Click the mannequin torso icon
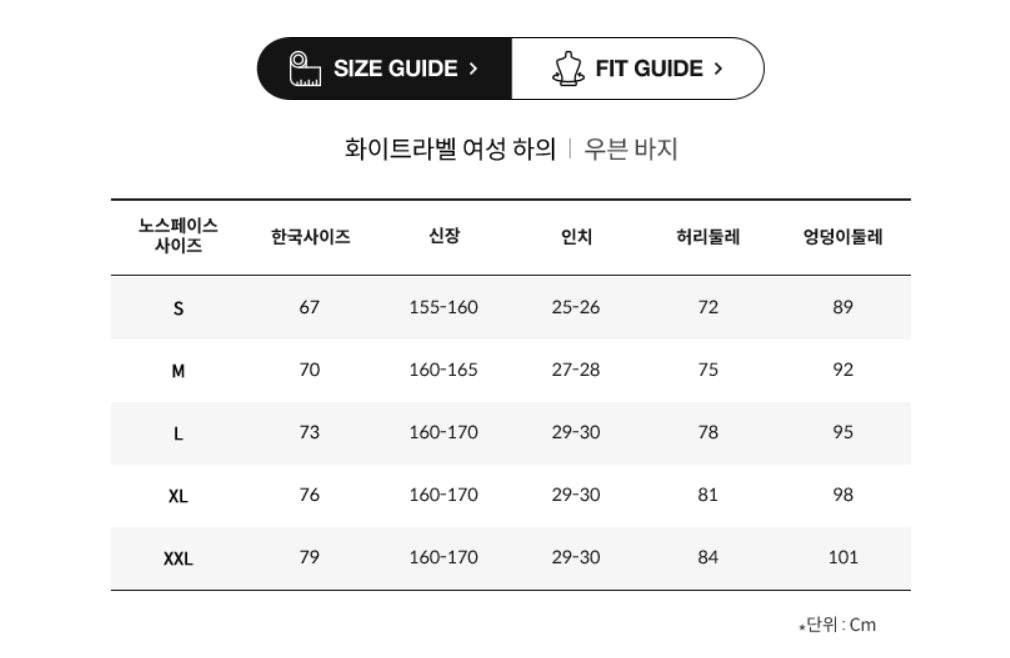1010x658 pixels. (x=568, y=69)
